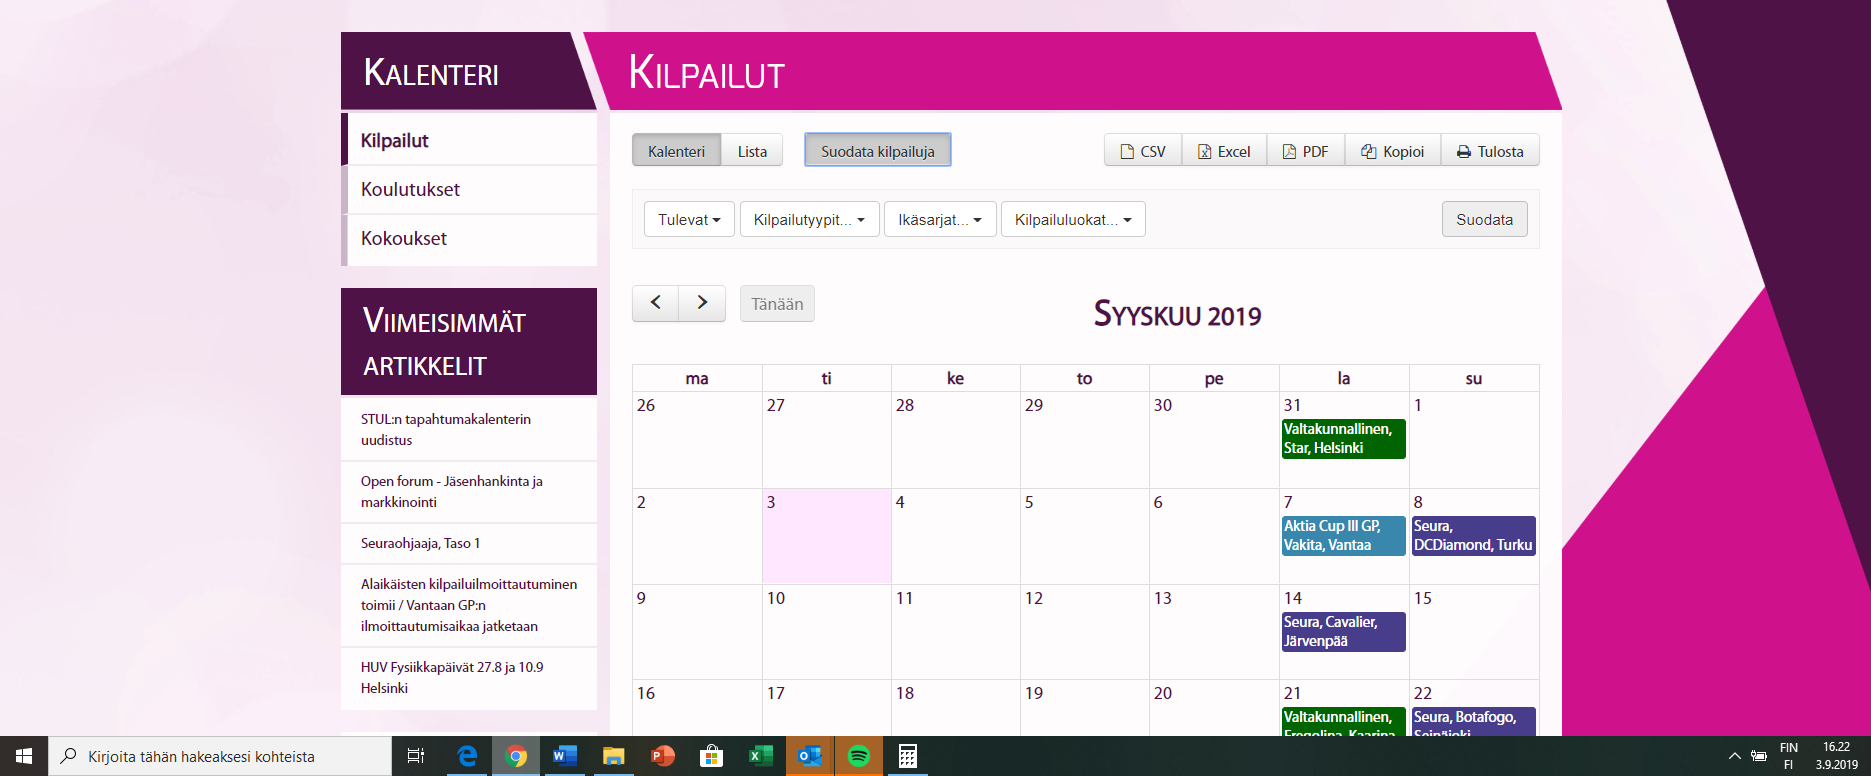This screenshot has width=1871, height=776.
Task: Export calendar to Excel
Action: (1224, 151)
